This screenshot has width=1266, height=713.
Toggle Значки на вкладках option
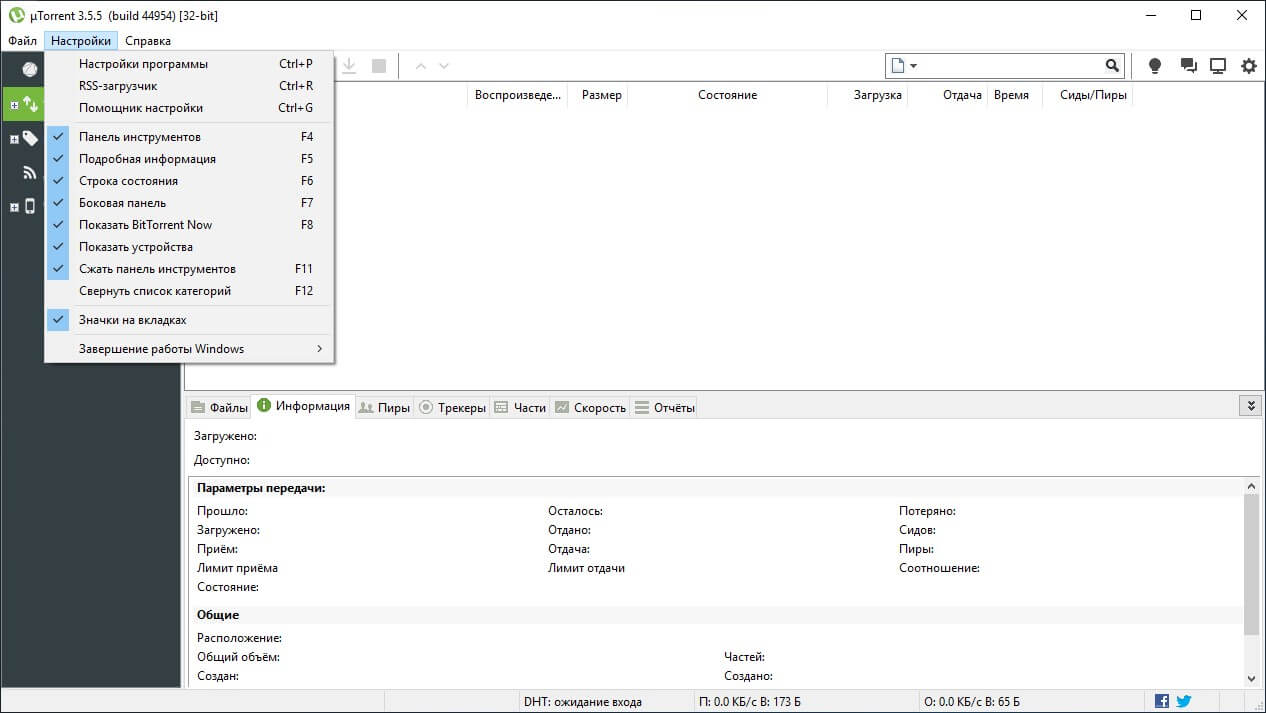[x=189, y=320]
